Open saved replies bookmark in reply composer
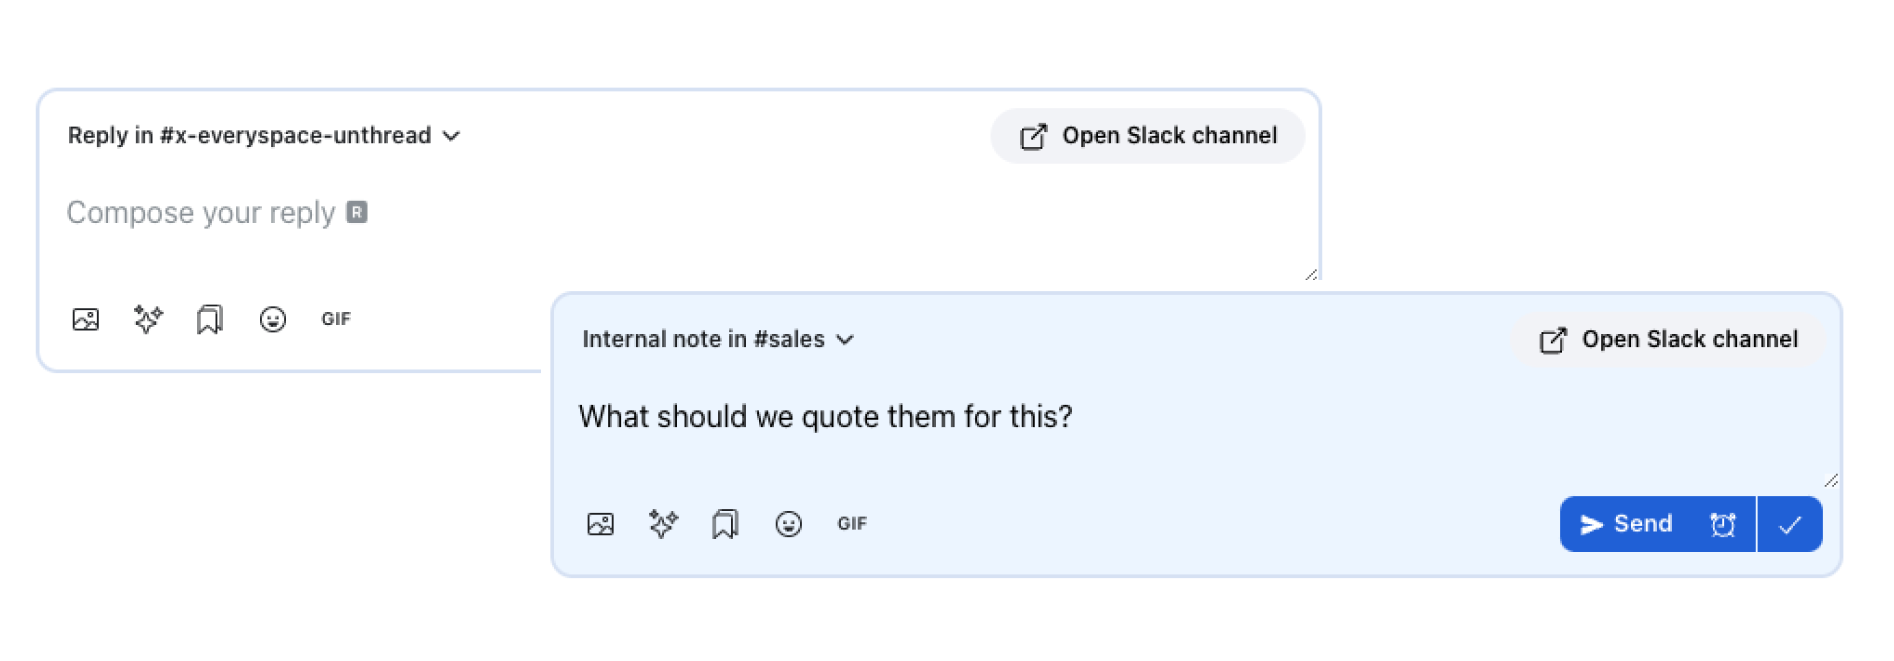Screen dimensions: 1894x661 click(210, 320)
